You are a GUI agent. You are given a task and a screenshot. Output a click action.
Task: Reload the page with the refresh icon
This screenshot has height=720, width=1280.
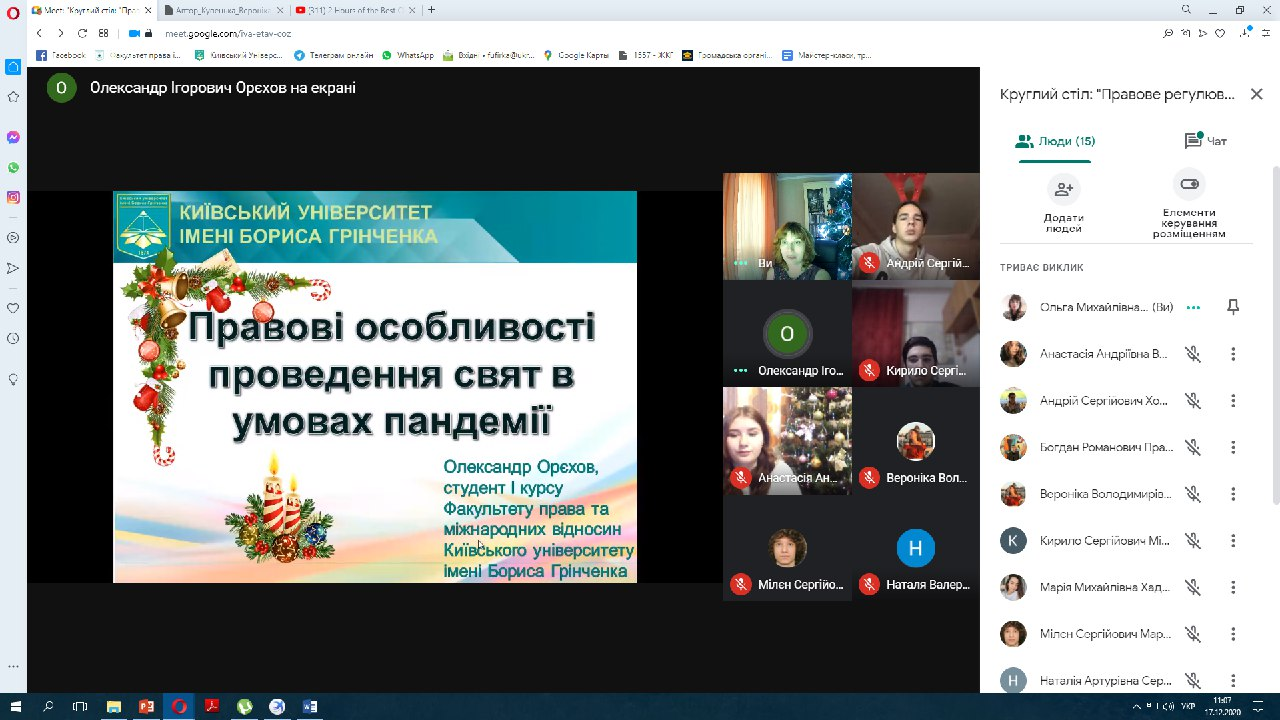tap(82, 33)
